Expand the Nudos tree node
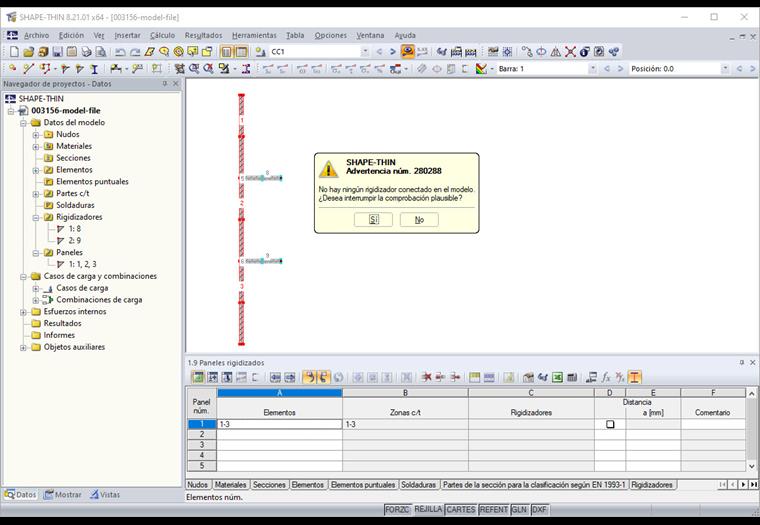 click(36, 134)
